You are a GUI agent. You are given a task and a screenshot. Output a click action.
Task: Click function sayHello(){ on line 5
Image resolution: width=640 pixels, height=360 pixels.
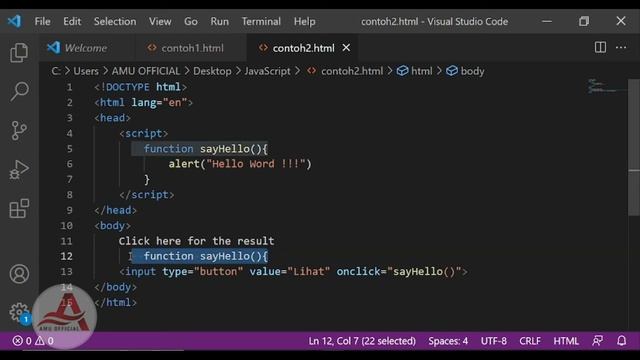(x=206, y=149)
